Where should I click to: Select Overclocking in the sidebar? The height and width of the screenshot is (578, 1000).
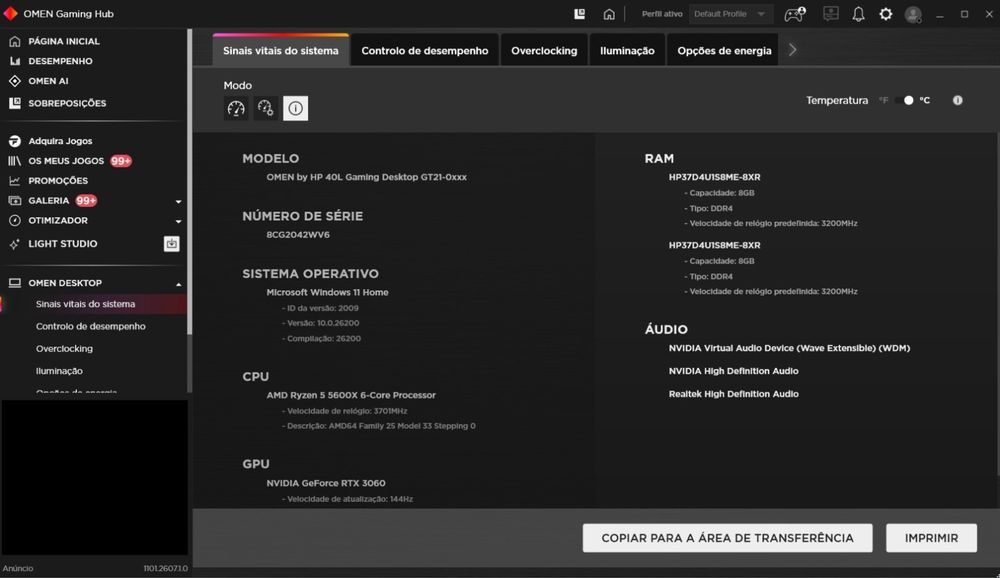tap(64, 349)
